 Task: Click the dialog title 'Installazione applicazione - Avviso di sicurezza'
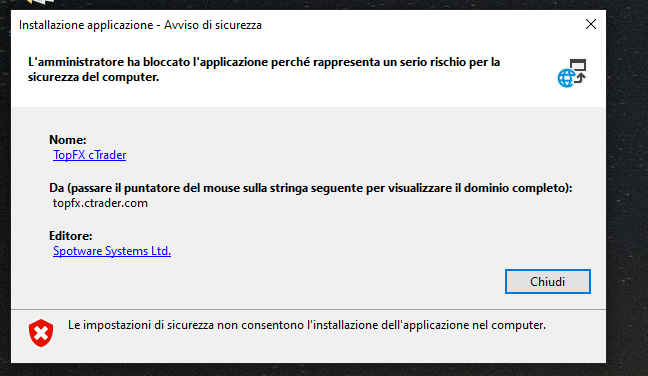pyautogui.click(x=141, y=25)
